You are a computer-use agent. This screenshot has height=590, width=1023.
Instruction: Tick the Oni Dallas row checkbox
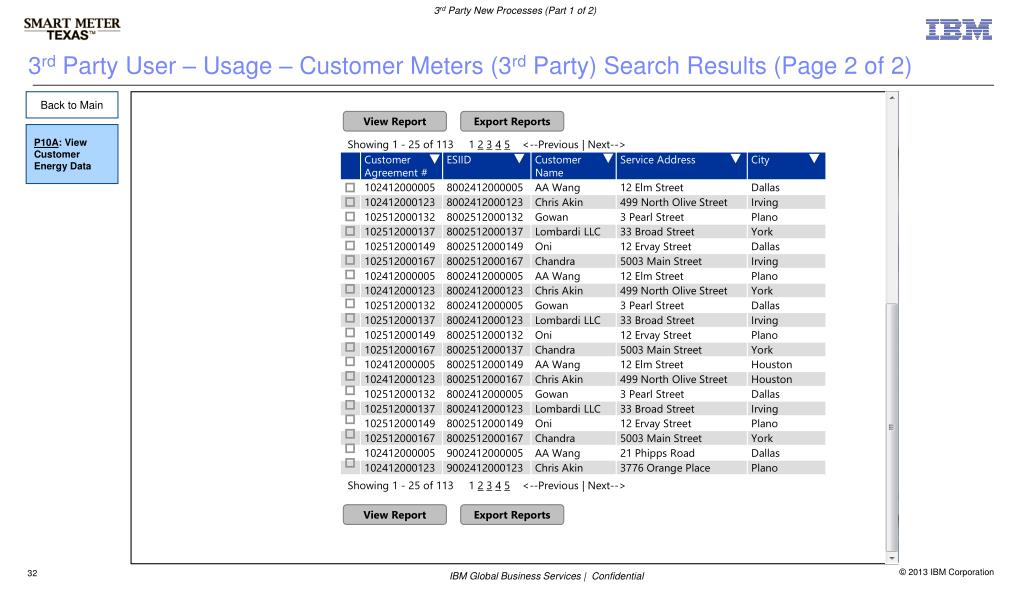click(350, 246)
